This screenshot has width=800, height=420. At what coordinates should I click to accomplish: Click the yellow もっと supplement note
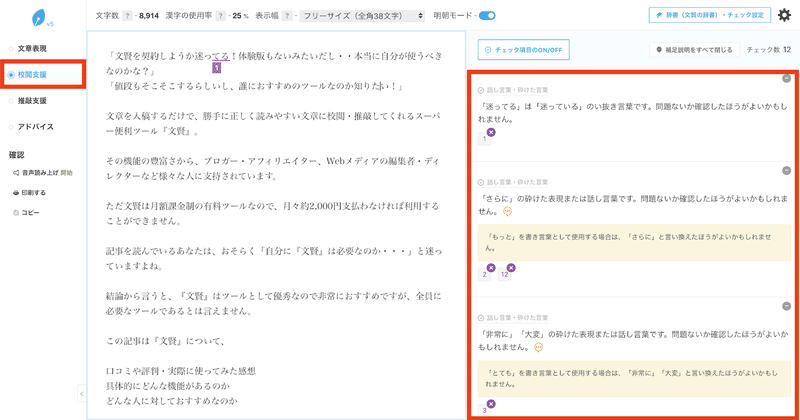(x=634, y=242)
